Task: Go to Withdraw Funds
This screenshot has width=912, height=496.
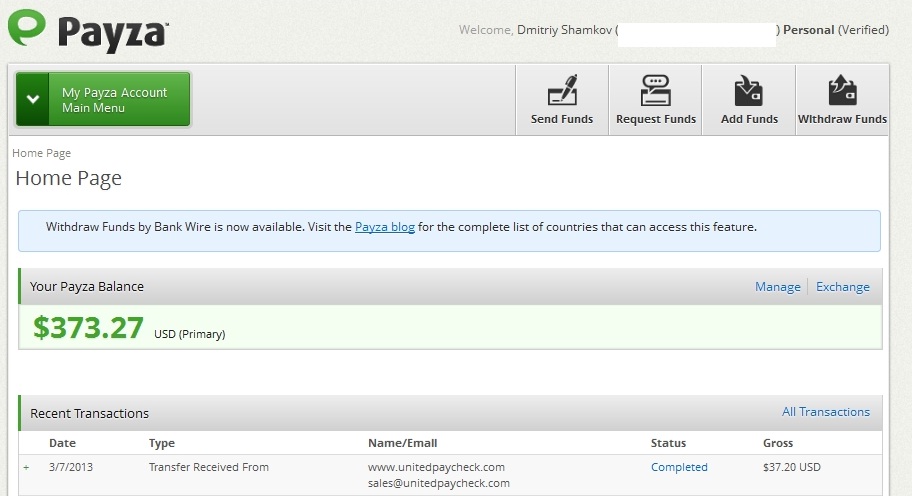Action: click(842, 100)
